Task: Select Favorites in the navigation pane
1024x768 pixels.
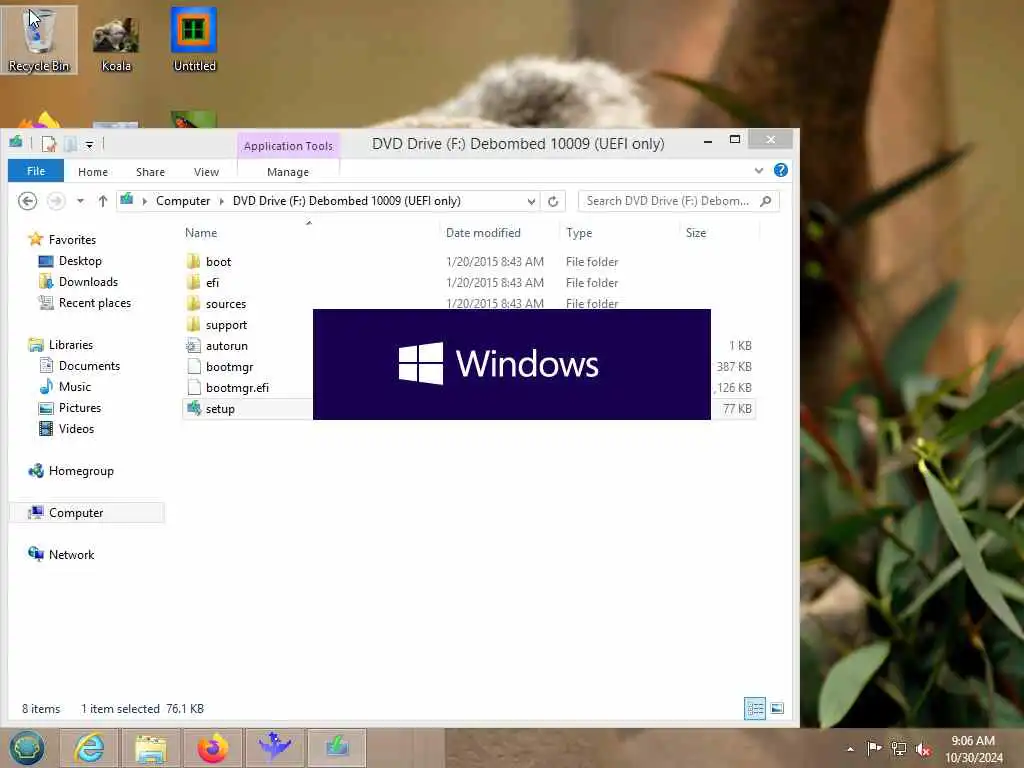Action: pos(72,240)
